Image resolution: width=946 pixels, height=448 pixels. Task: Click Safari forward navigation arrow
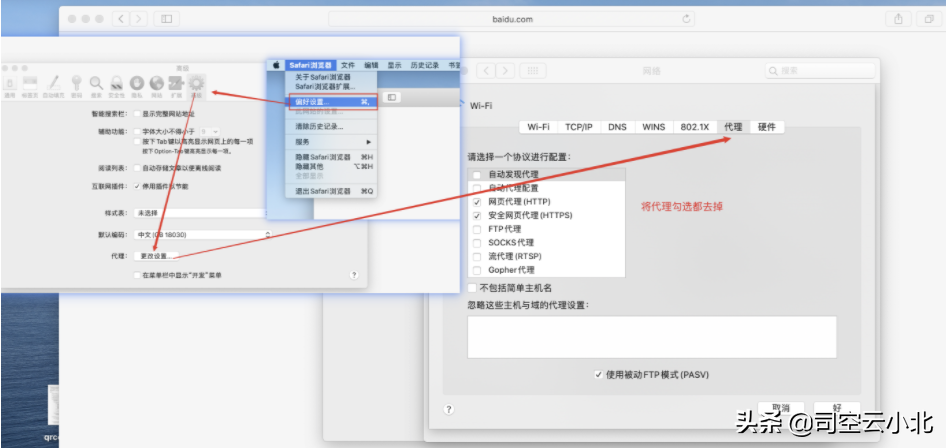pos(139,19)
